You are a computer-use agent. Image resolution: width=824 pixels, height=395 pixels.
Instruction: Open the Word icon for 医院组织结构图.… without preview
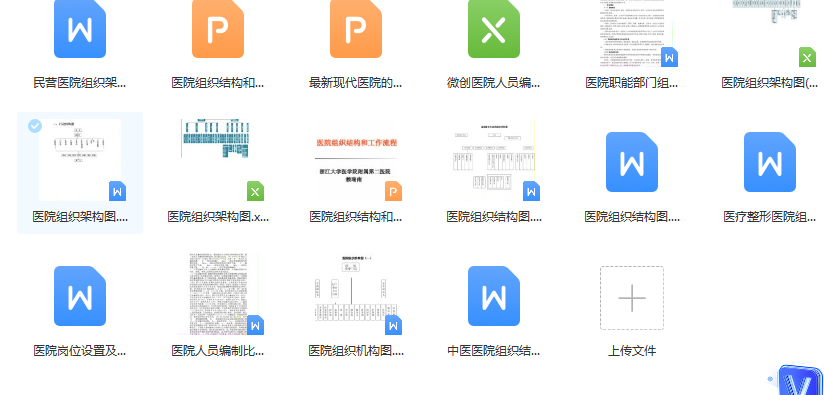tap(632, 162)
